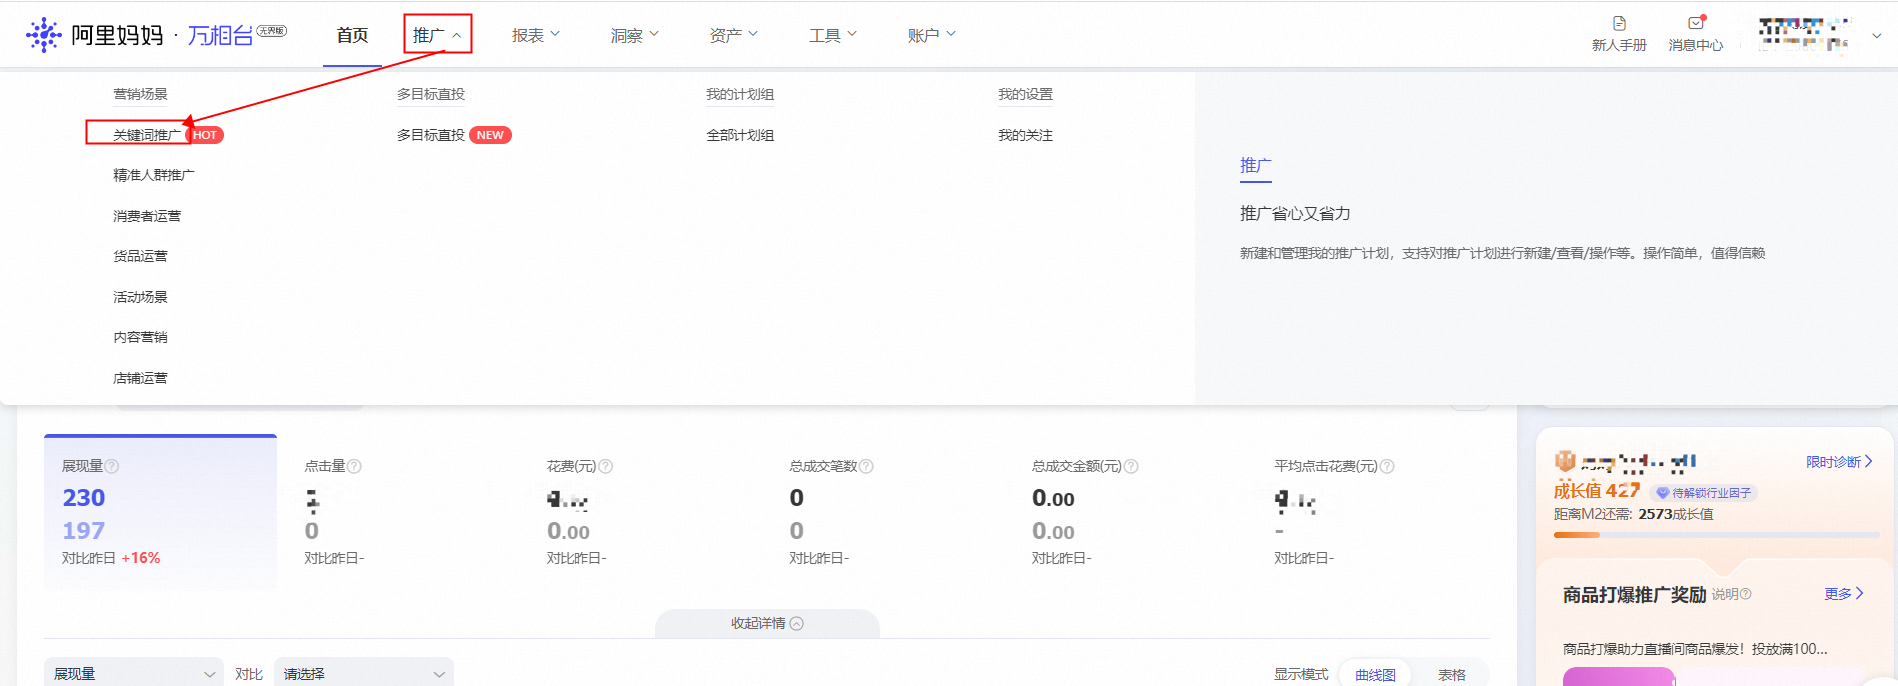Click the 待解锁行业因子 badge

[1703, 493]
